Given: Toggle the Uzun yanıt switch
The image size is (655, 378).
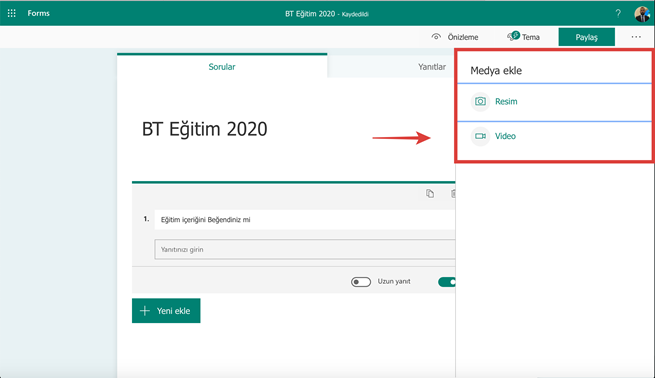Looking at the screenshot, I should (x=361, y=282).
